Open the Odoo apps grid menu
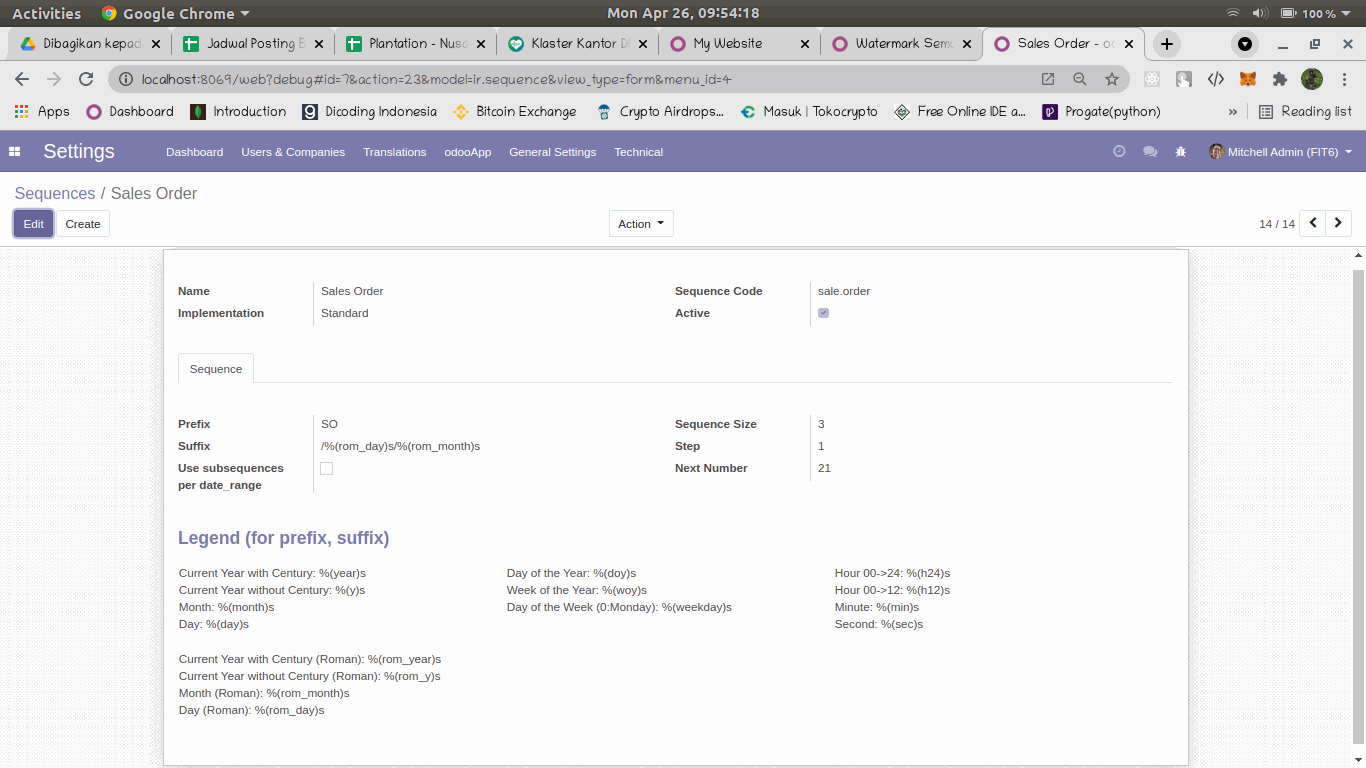Screen dimensions: 1366x768 point(15,152)
